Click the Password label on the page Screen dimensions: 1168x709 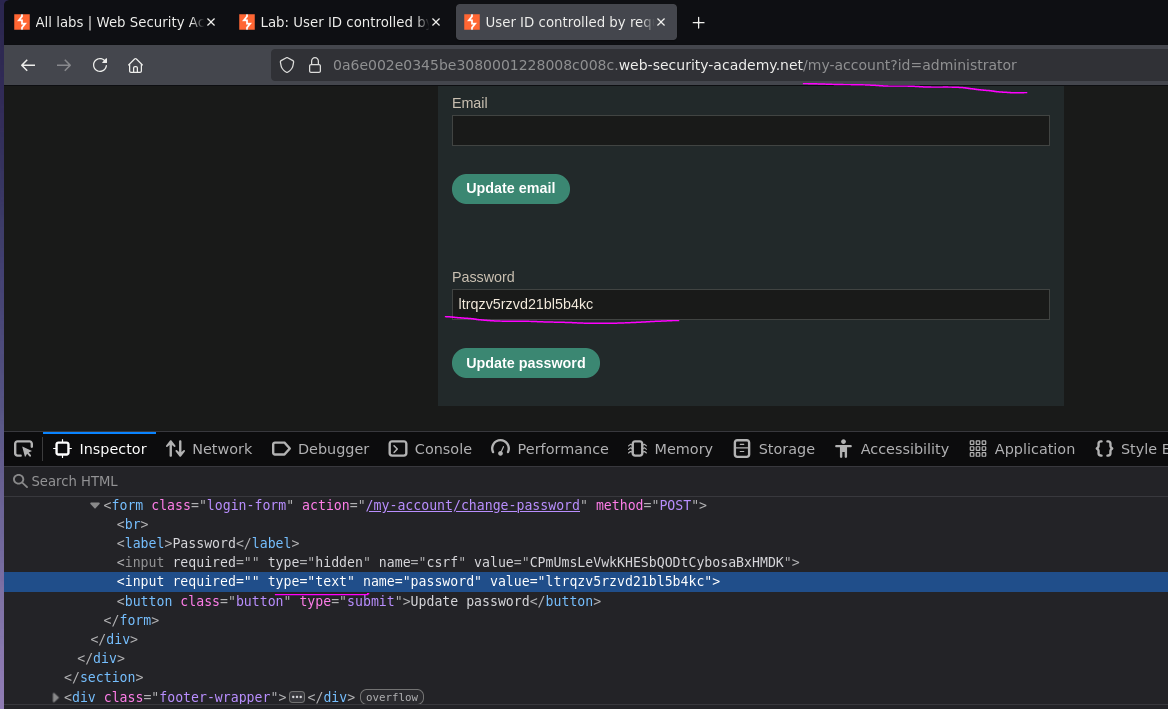point(483,277)
